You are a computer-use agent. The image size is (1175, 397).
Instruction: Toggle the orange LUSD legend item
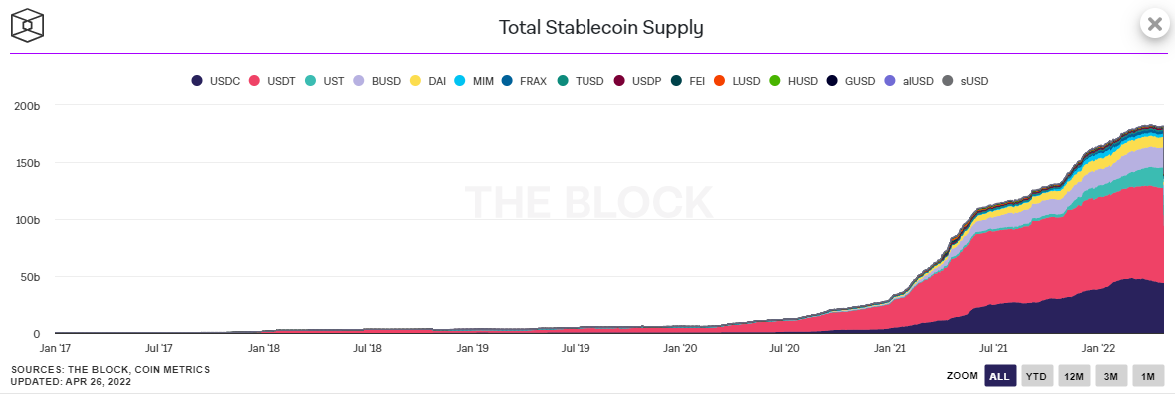click(x=741, y=81)
